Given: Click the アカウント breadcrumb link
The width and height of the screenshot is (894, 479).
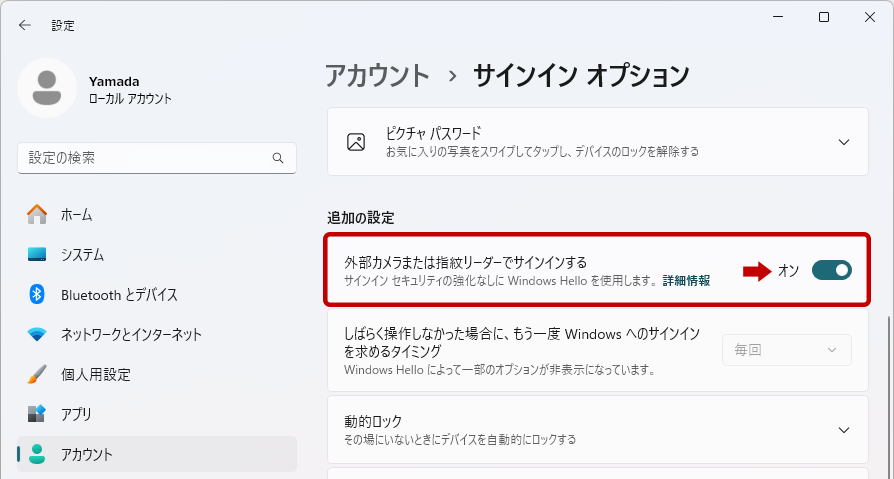Looking at the screenshot, I should (377, 75).
